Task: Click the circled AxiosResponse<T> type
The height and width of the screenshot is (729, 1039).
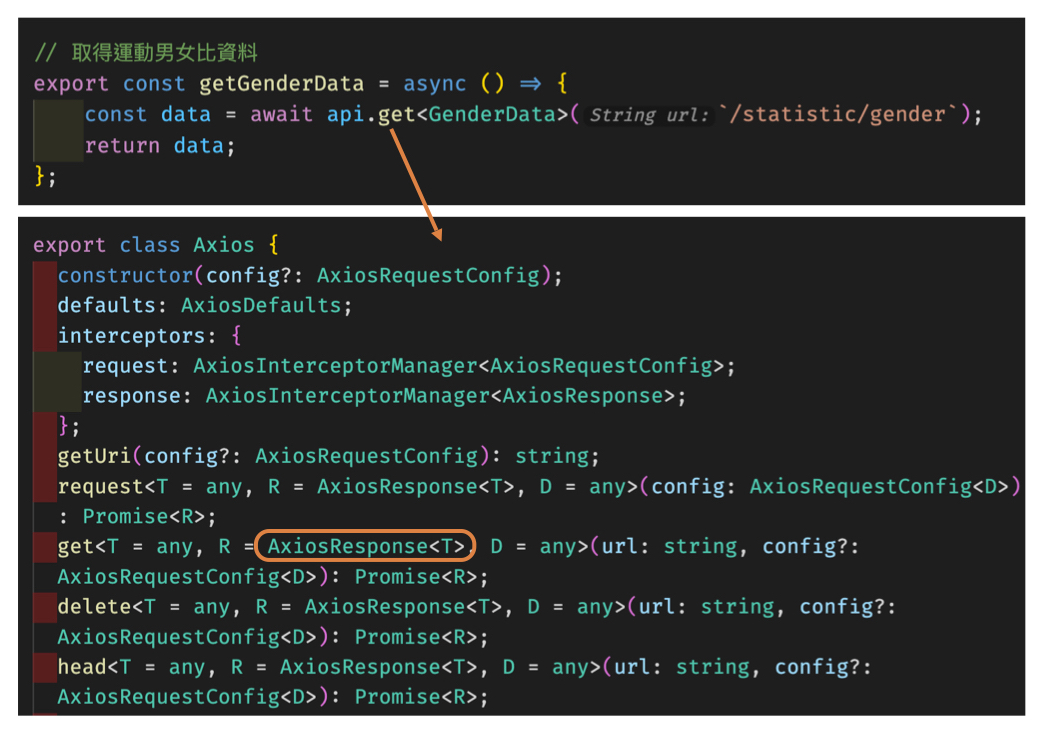Action: (x=366, y=546)
